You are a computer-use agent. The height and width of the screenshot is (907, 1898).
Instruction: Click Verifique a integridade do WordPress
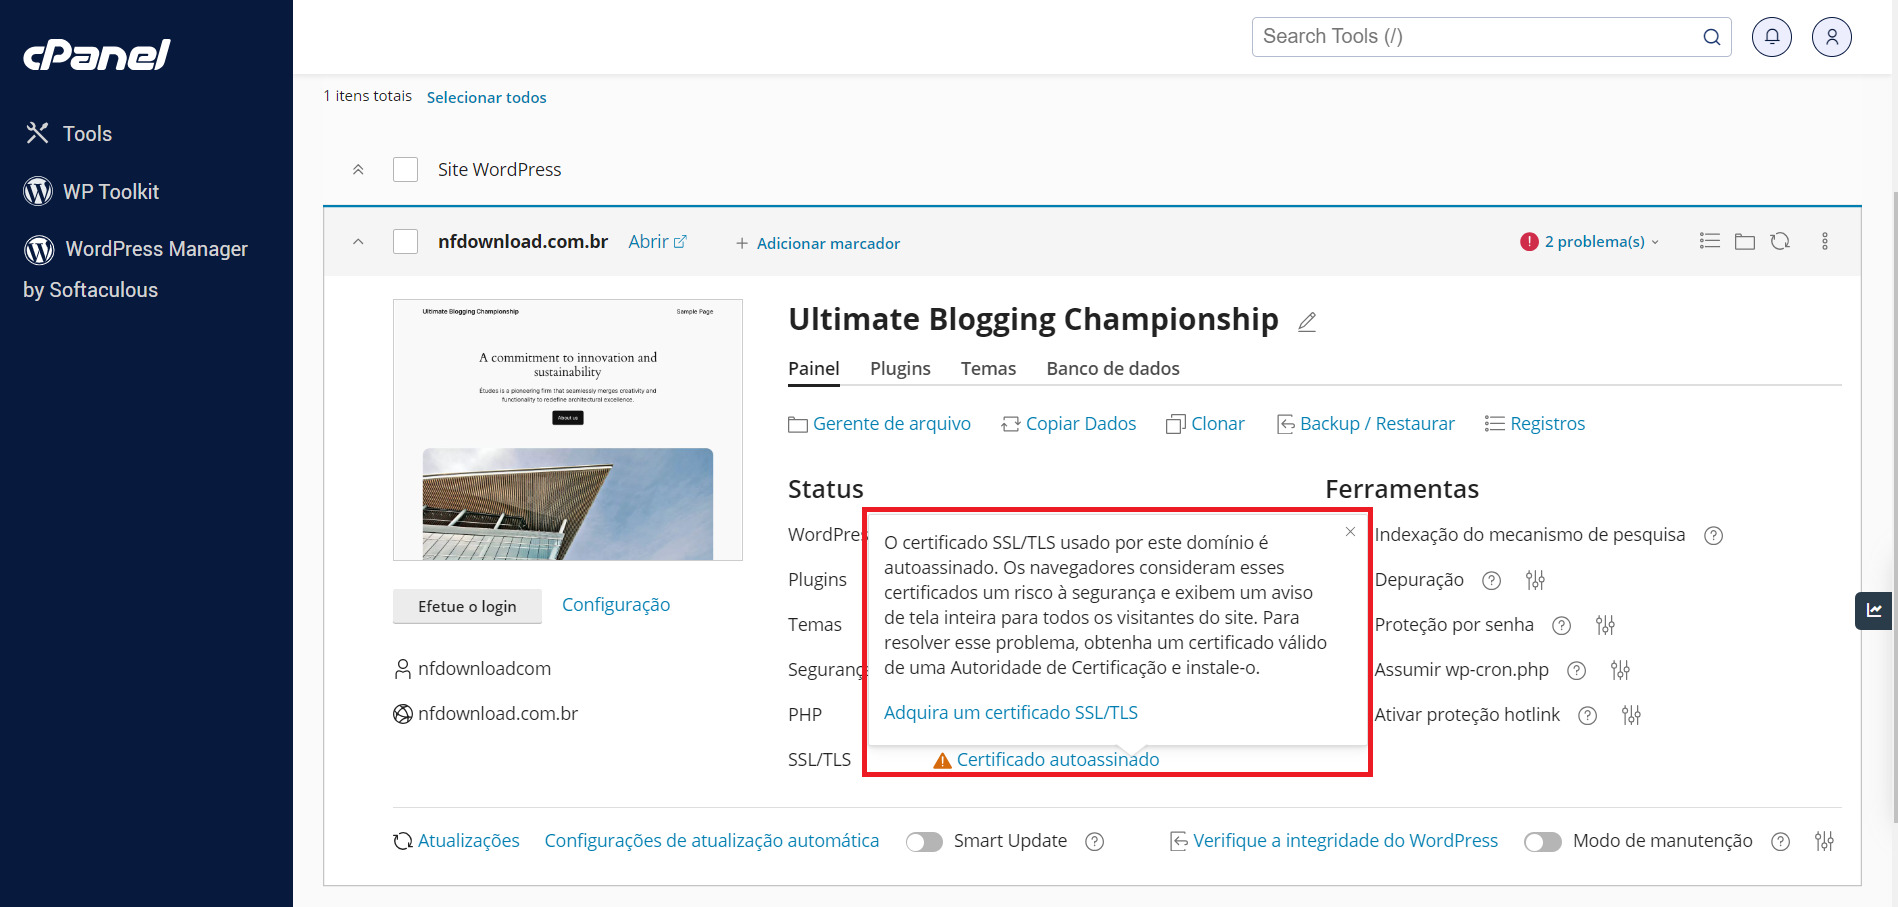(1334, 841)
